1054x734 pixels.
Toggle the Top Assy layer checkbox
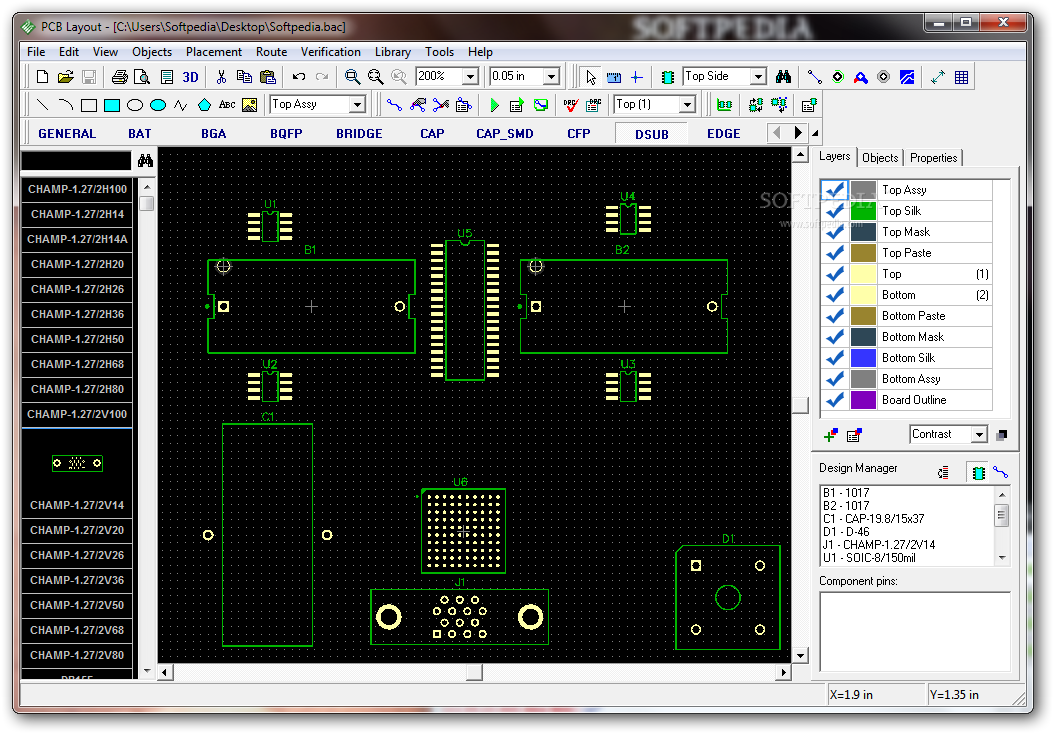click(x=835, y=190)
